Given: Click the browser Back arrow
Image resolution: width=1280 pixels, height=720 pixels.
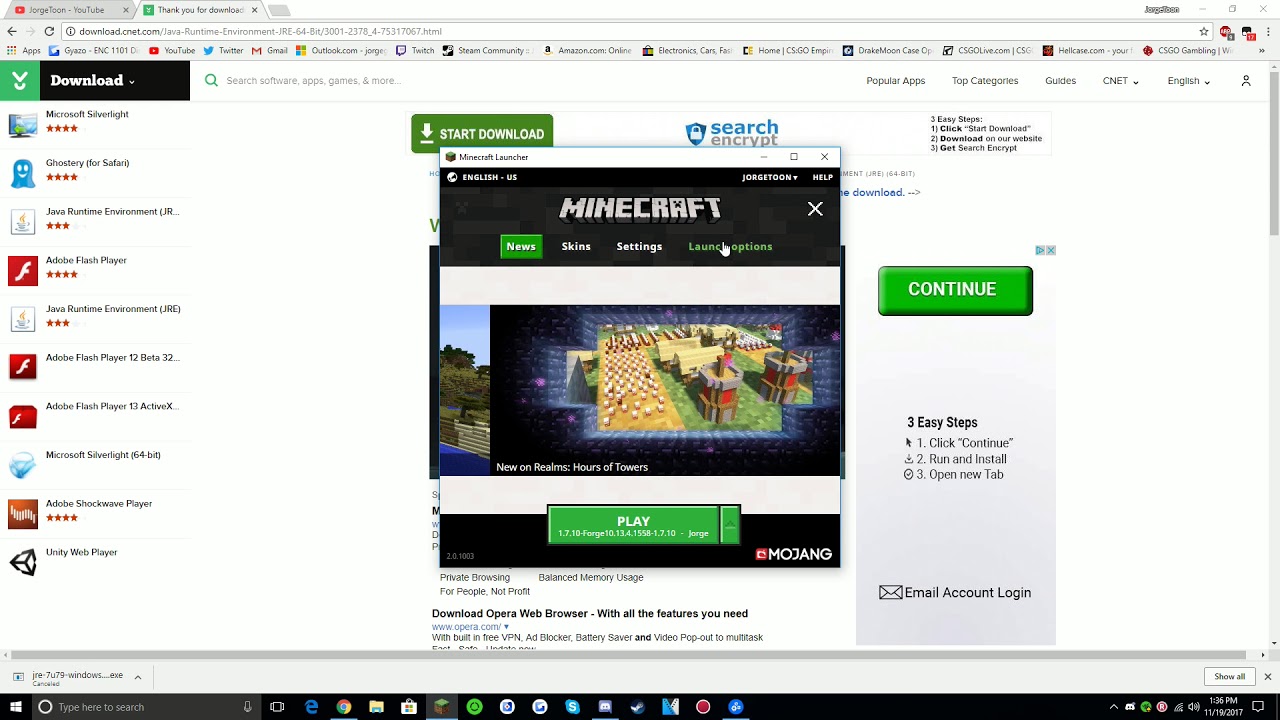Looking at the screenshot, I should coord(12,31).
